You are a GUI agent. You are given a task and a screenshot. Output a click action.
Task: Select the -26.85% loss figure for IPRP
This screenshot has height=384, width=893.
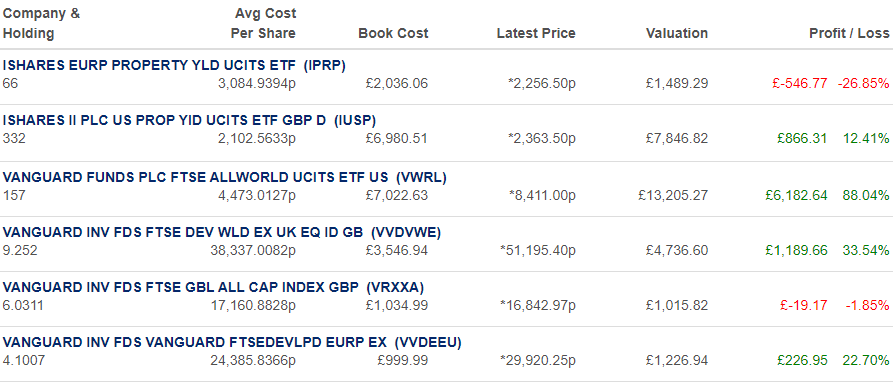(x=863, y=84)
